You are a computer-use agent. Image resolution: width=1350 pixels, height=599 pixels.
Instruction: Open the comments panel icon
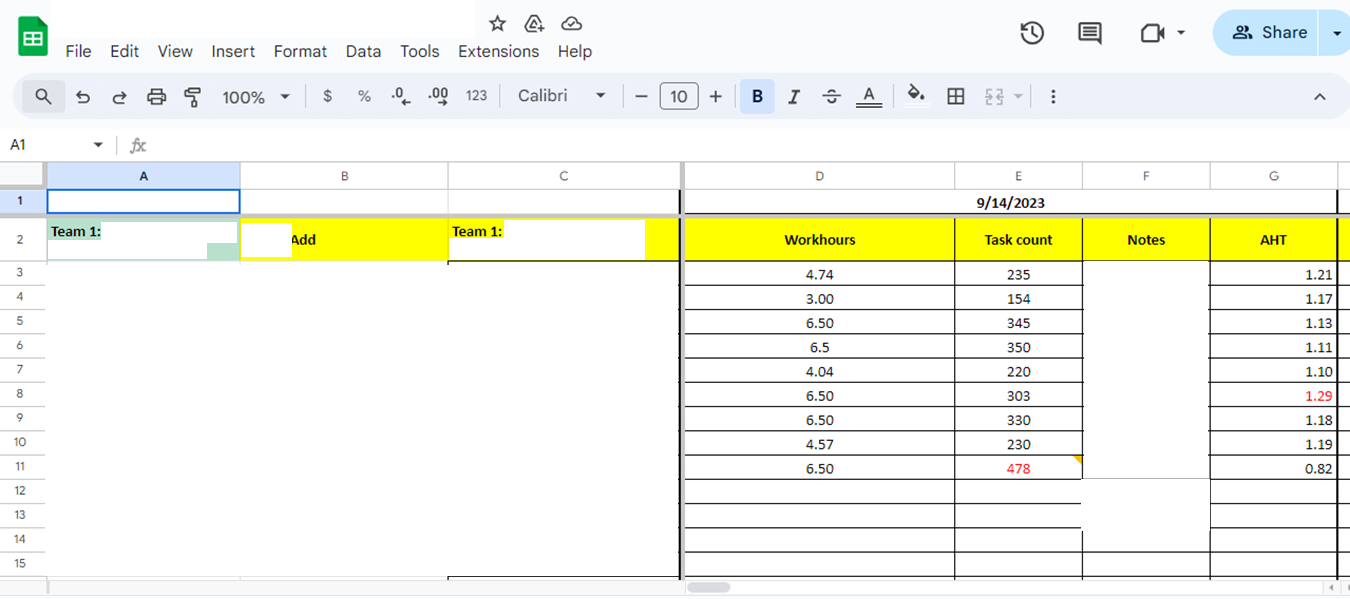point(1090,33)
